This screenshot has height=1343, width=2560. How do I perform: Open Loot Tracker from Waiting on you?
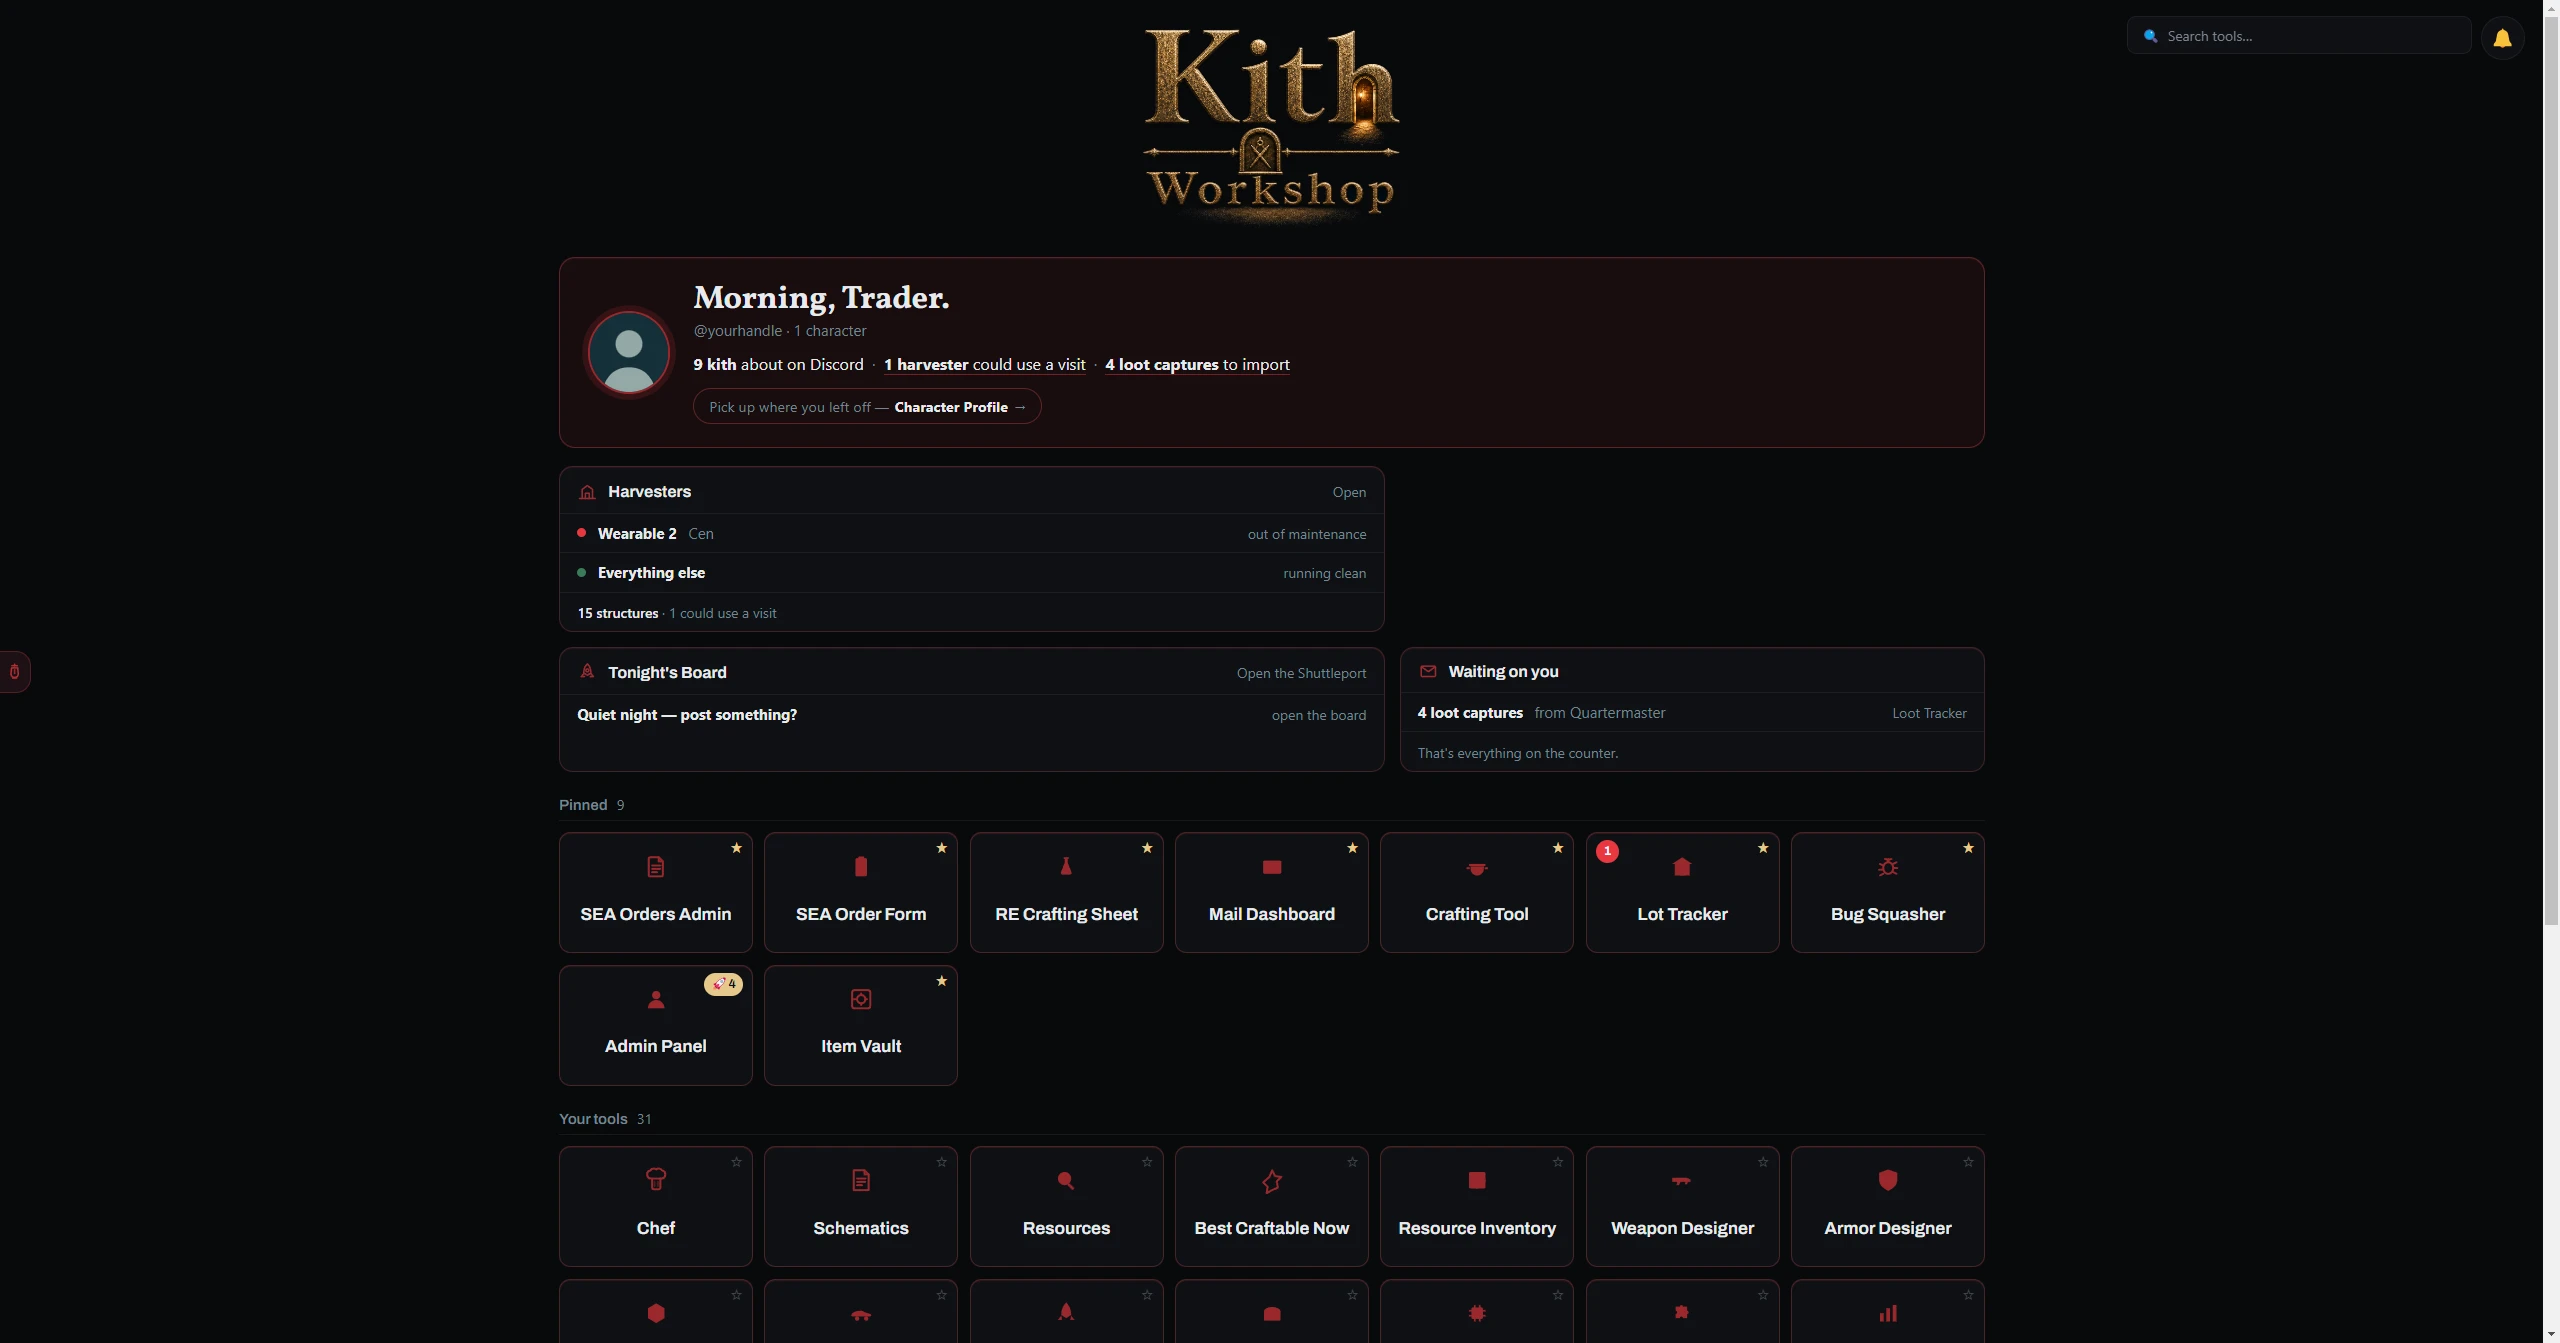1929,713
